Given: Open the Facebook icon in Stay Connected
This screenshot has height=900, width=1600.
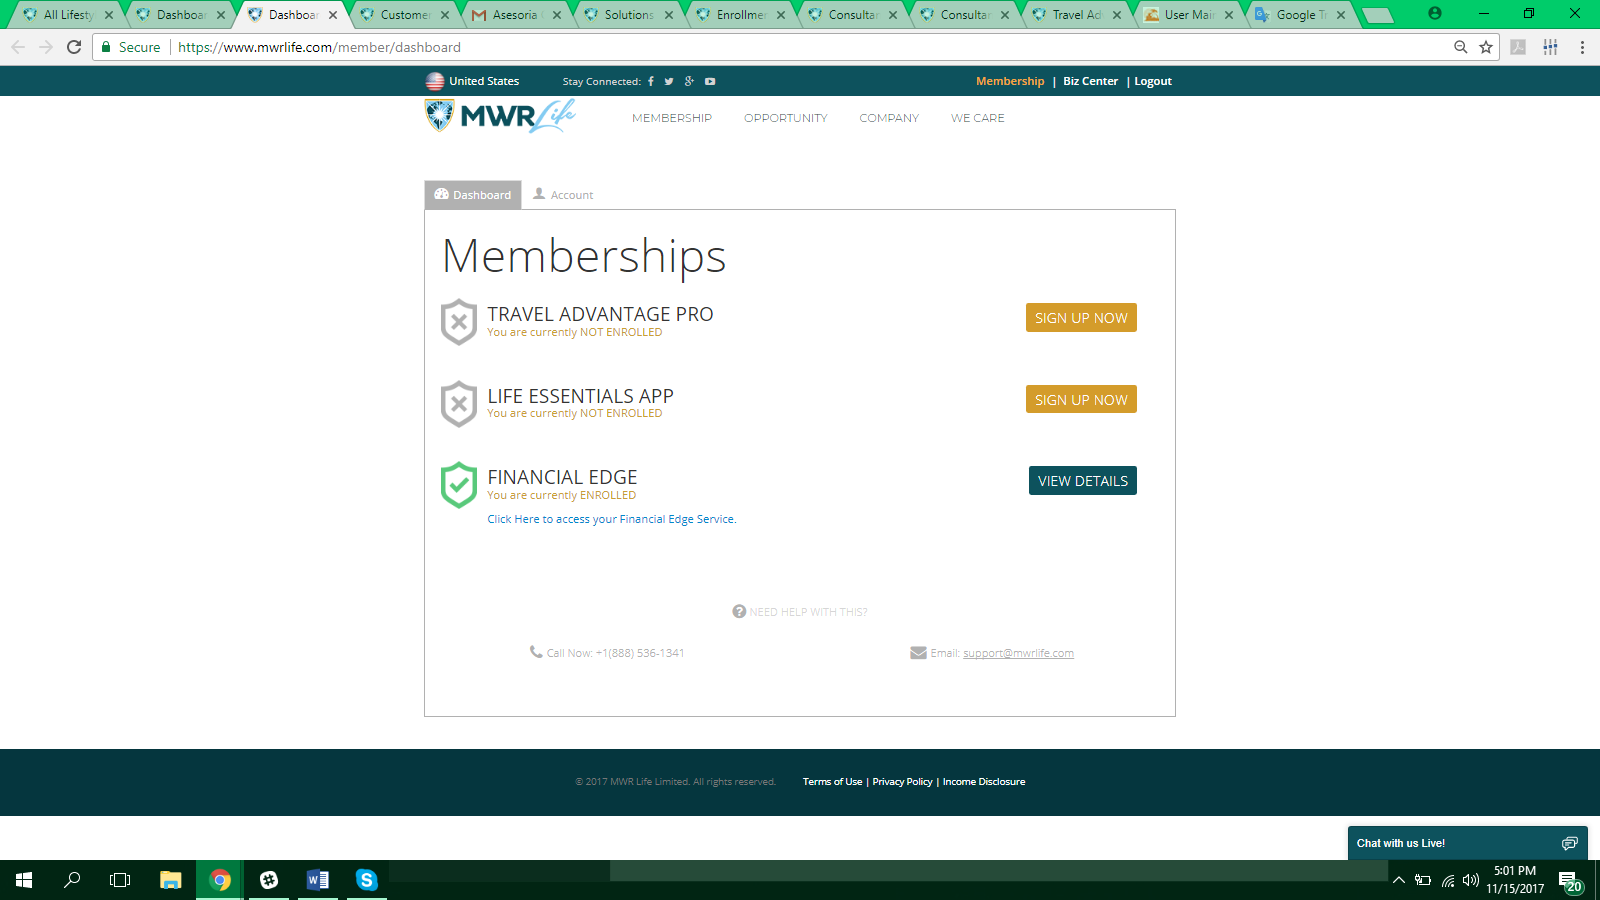Looking at the screenshot, I should click(651, 82).
